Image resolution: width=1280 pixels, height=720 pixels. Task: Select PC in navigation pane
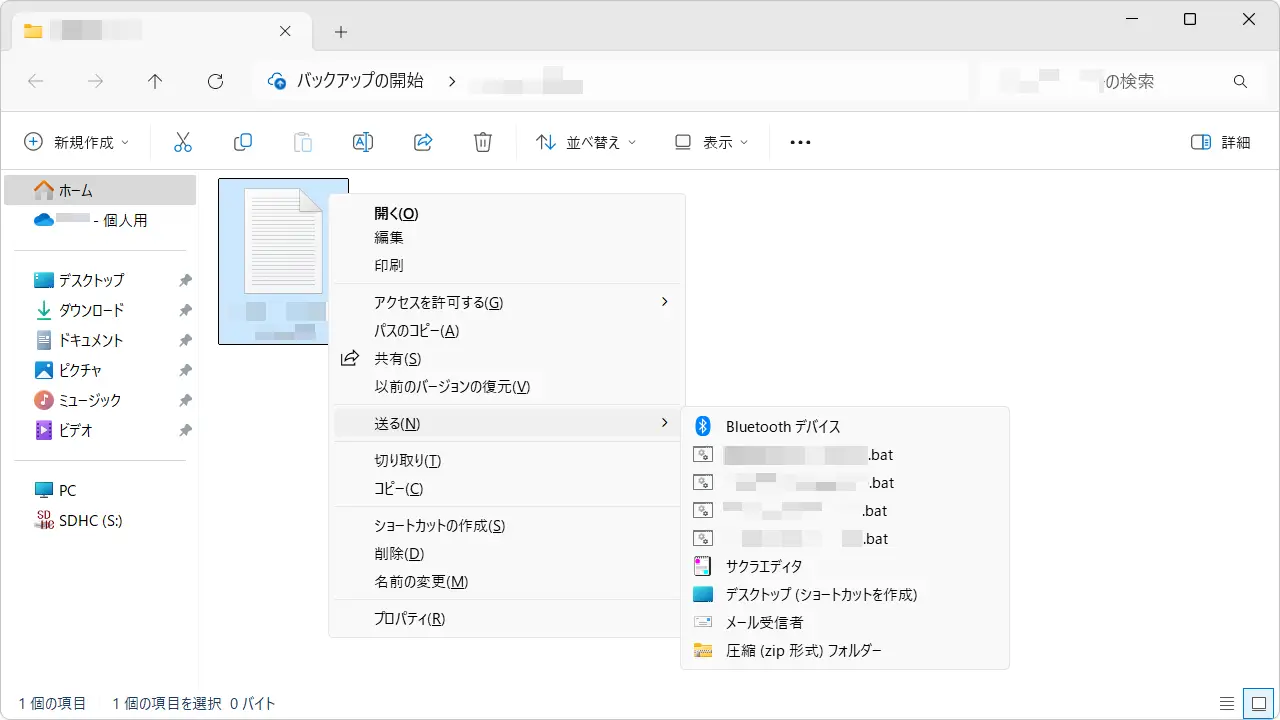coord(100,490)
